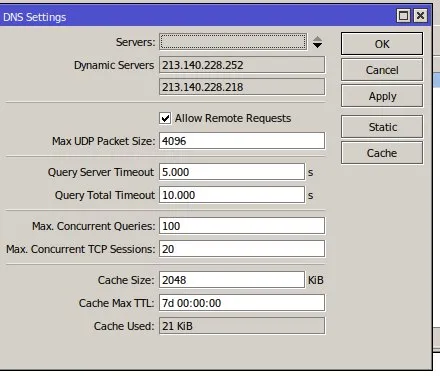Edit Max. Concurrent TCP Sessions value
Viewport: 440px width, 376px height.
coord(242,249)
